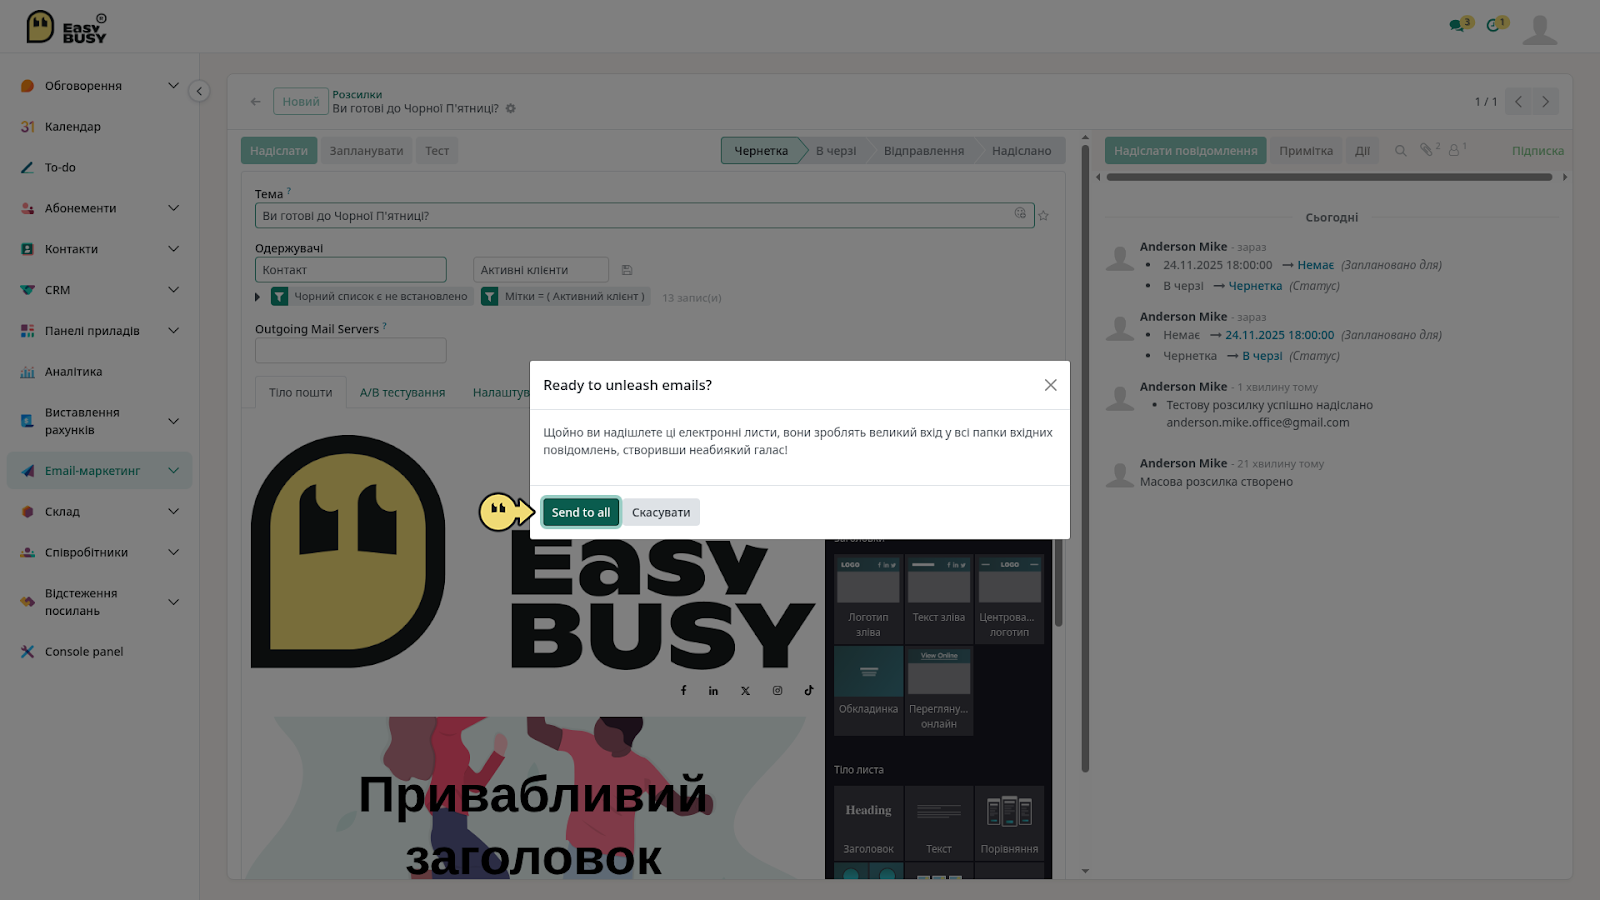
Task: Click the Склад sidebar icon
Action: click(x=28, y=512)
